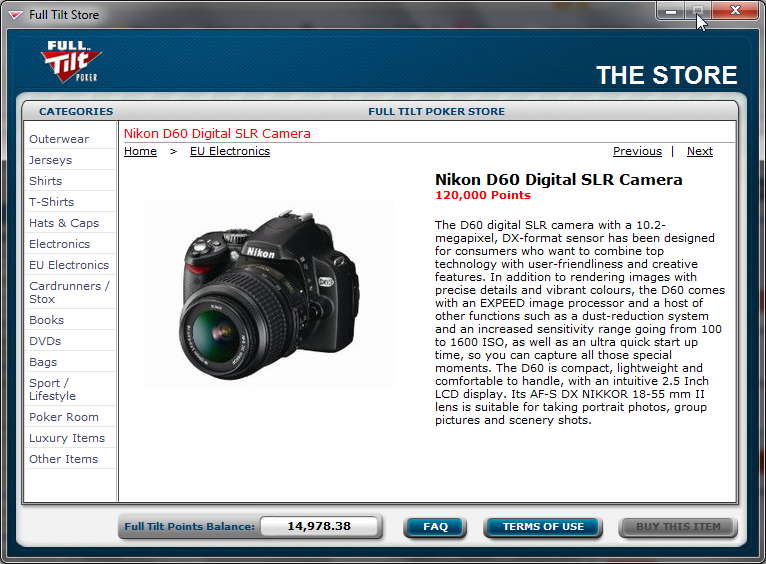Select the Shirts category
Image resolution: width=766 pixels, height=564 pixels.
coord(45,181)
